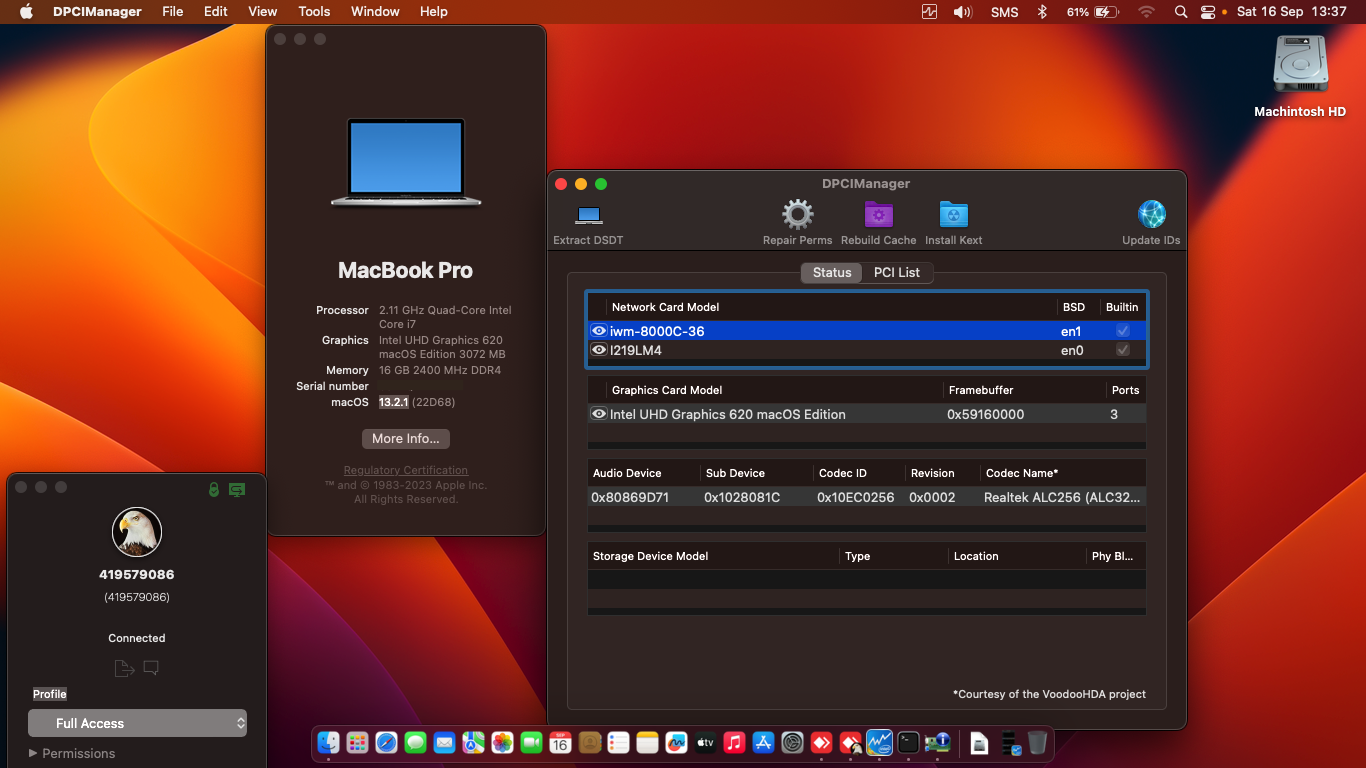Image resolution: width=1366 pixels, height=768 pixels.
Task: Open the Regulatory Certification link
Action: tap(406, 470)
